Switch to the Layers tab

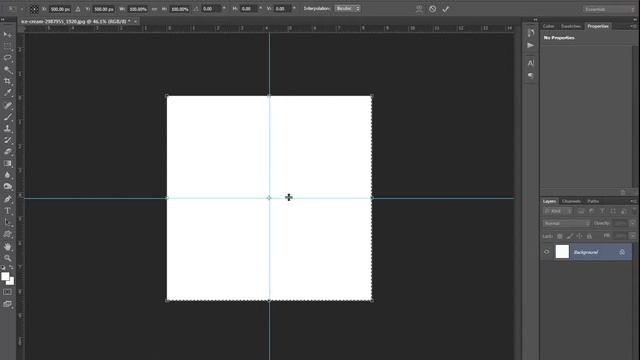(549, 201)
